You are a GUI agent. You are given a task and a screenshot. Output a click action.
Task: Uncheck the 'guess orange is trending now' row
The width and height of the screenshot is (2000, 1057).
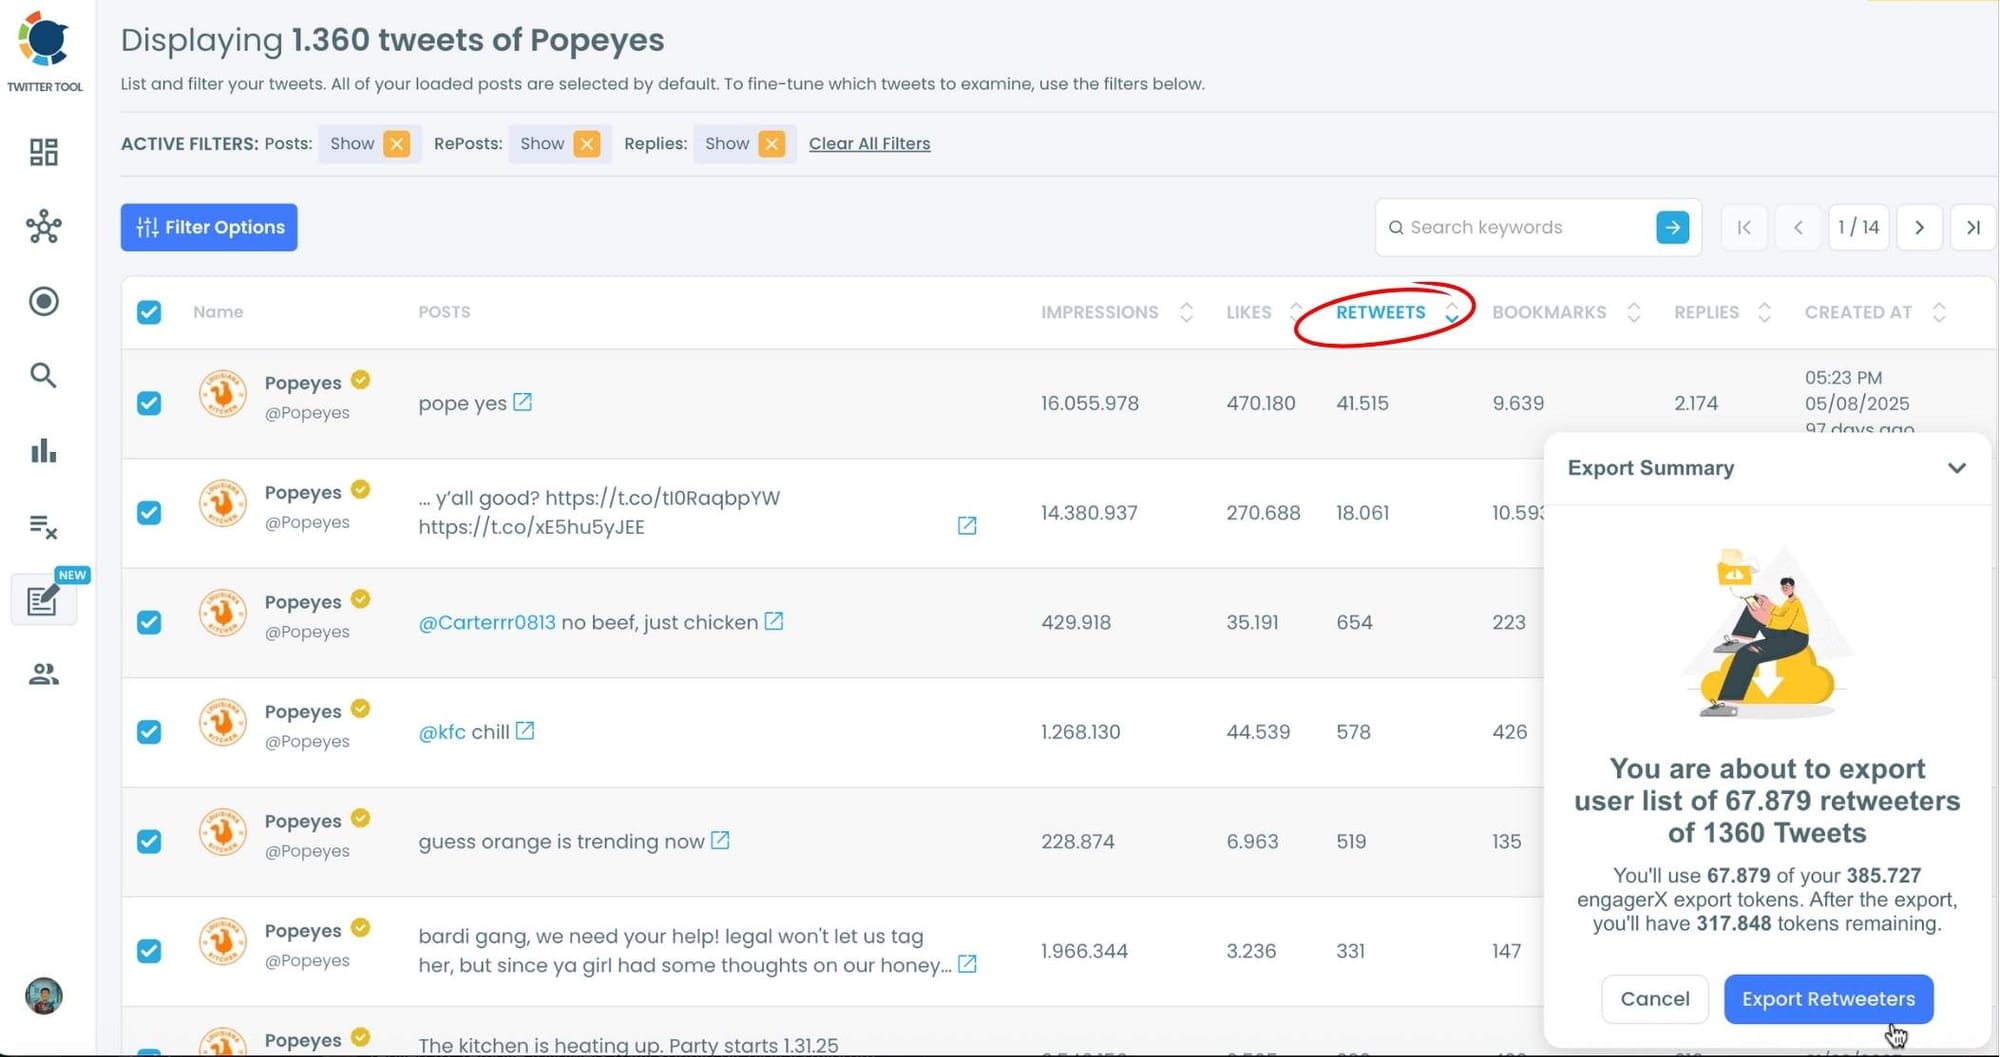149,841
